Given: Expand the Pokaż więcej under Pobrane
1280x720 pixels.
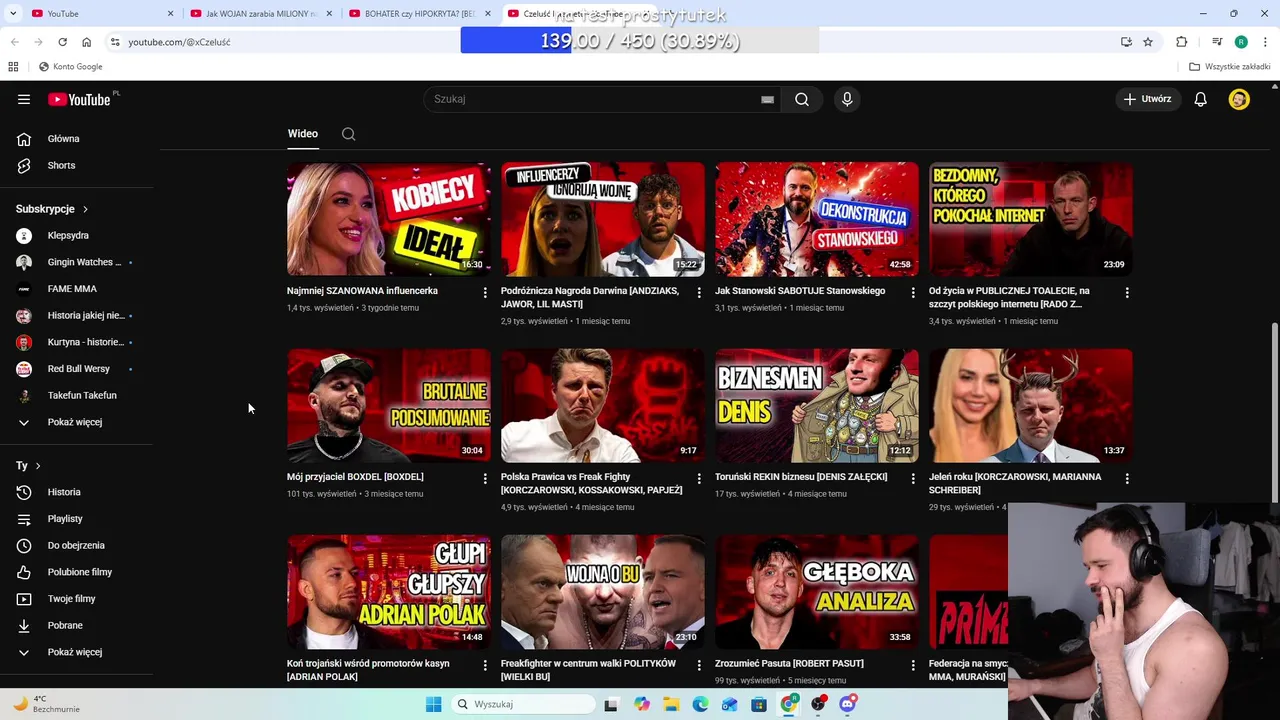Looking at the screenshot, I should tap(76, 652).
